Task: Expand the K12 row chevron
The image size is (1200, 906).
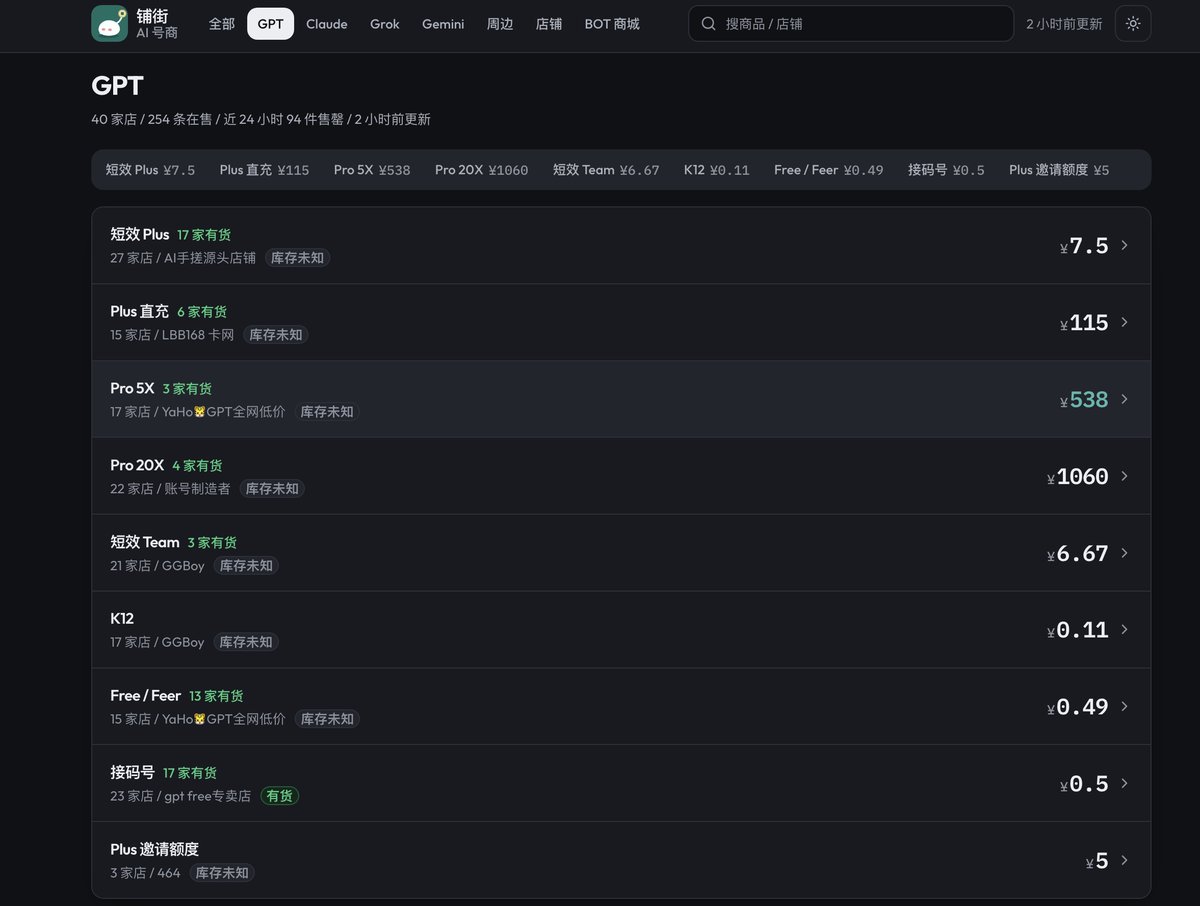Action: (1124, 629)
